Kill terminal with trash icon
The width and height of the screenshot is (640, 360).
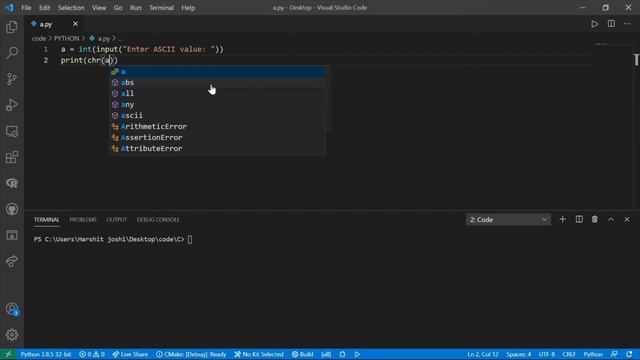coord(595,220)
